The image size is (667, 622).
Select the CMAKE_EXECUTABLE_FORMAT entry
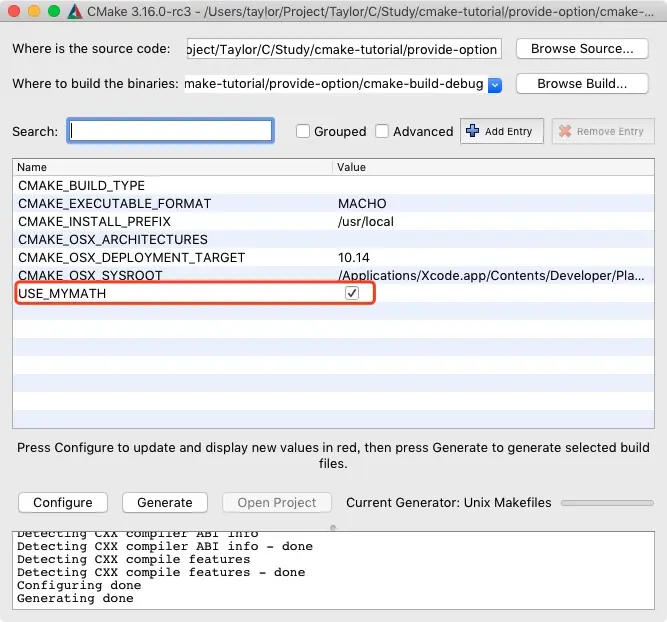[x=114, y=204]
